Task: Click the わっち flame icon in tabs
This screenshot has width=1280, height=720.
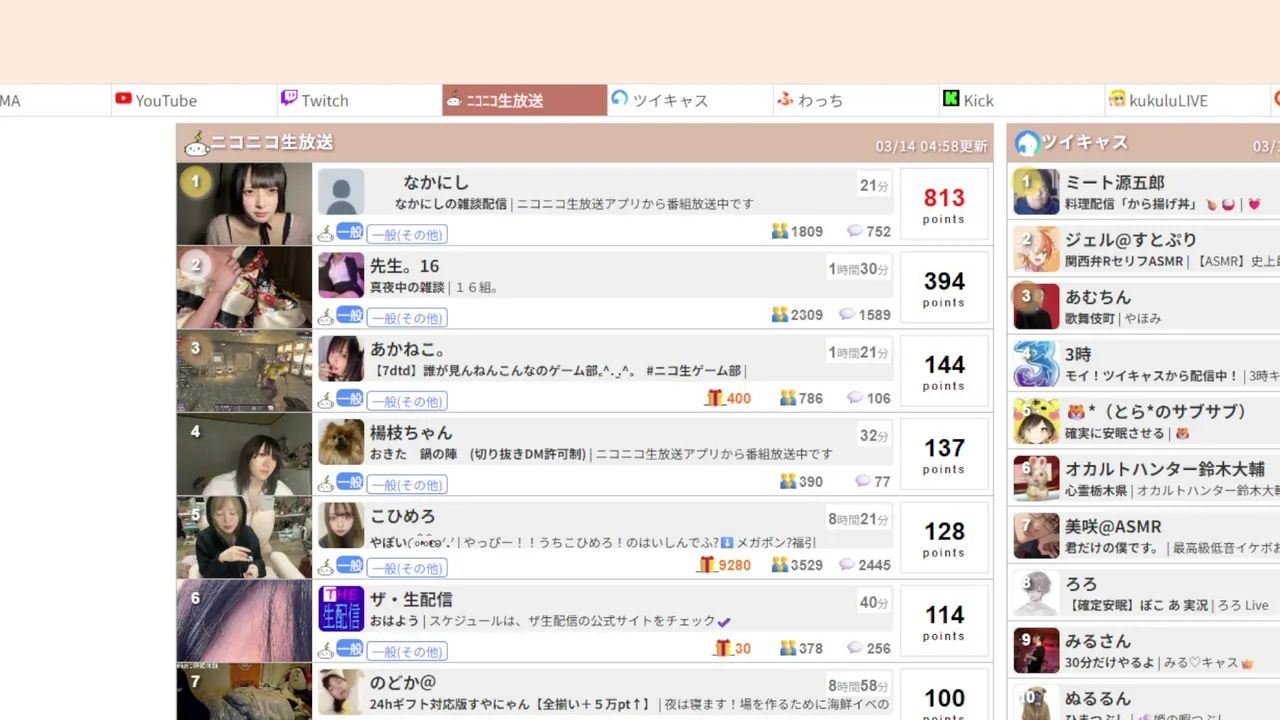Action: (786, 99)
